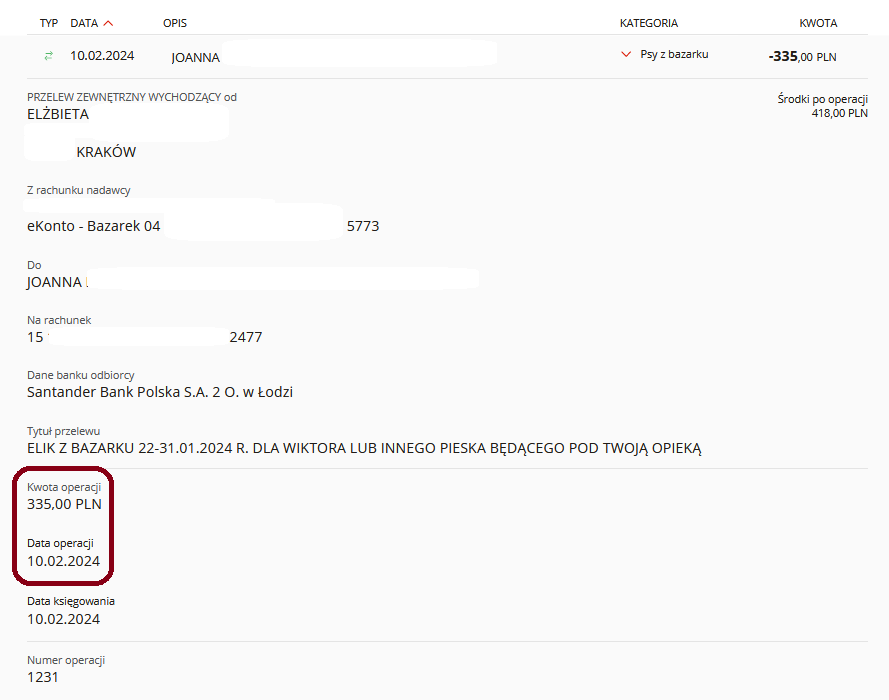Sort by the TYP column header
The image size is (889, 700).
pyautogui.click(x=49, y=23)
